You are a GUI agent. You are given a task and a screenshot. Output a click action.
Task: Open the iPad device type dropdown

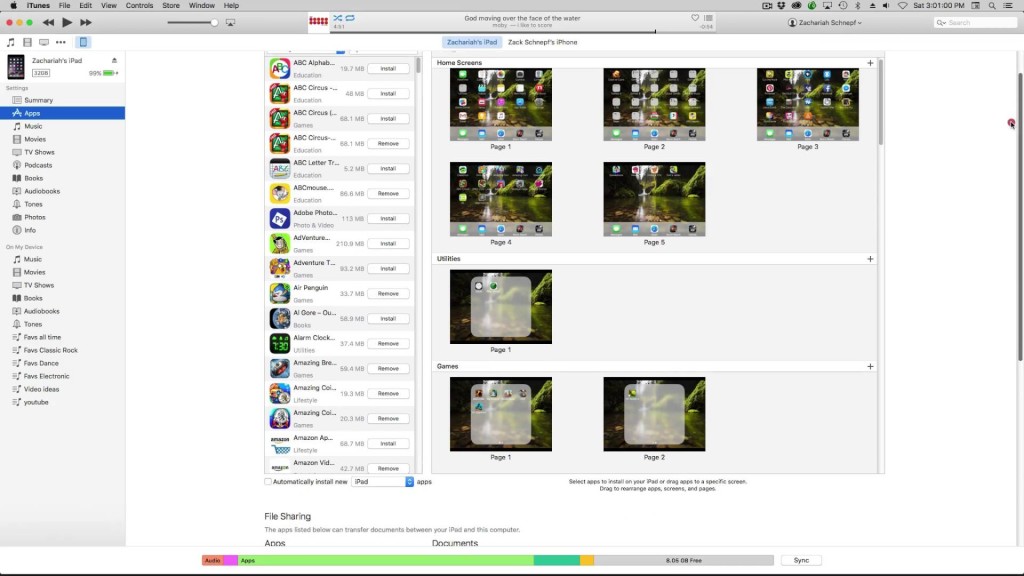tap(382, 482)
